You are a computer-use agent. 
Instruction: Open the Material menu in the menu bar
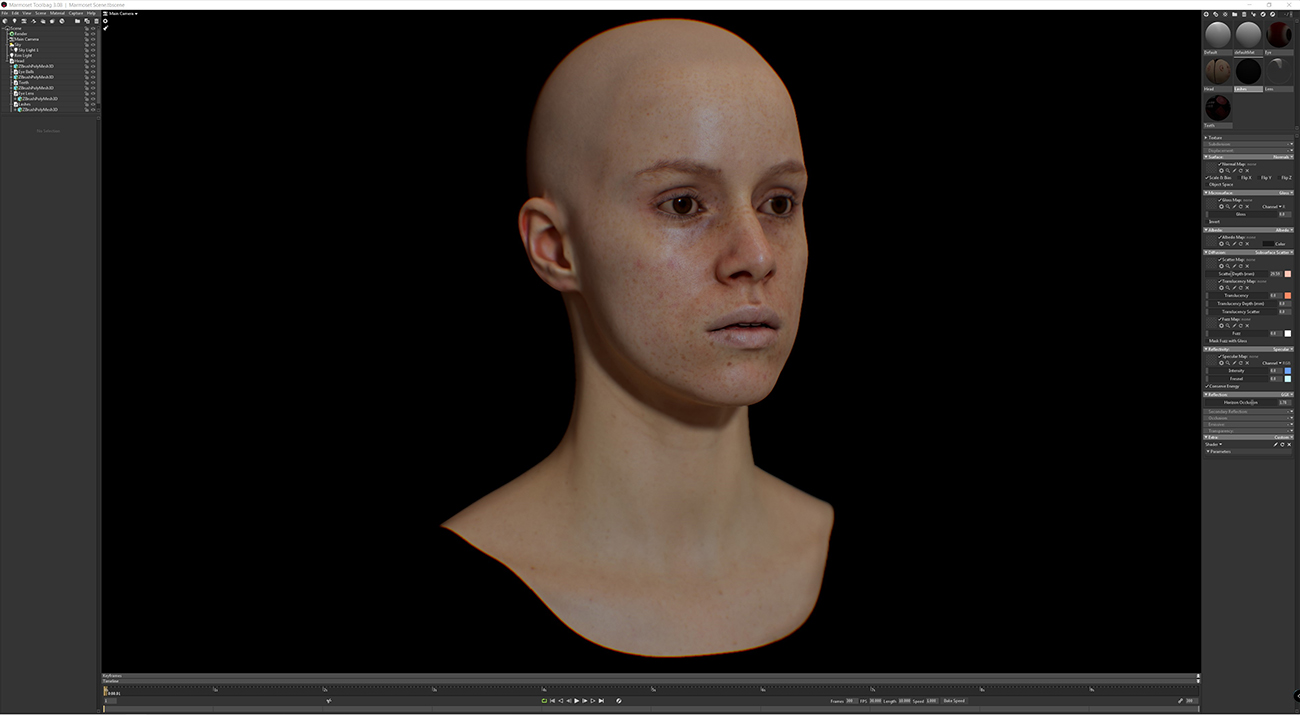57,13
